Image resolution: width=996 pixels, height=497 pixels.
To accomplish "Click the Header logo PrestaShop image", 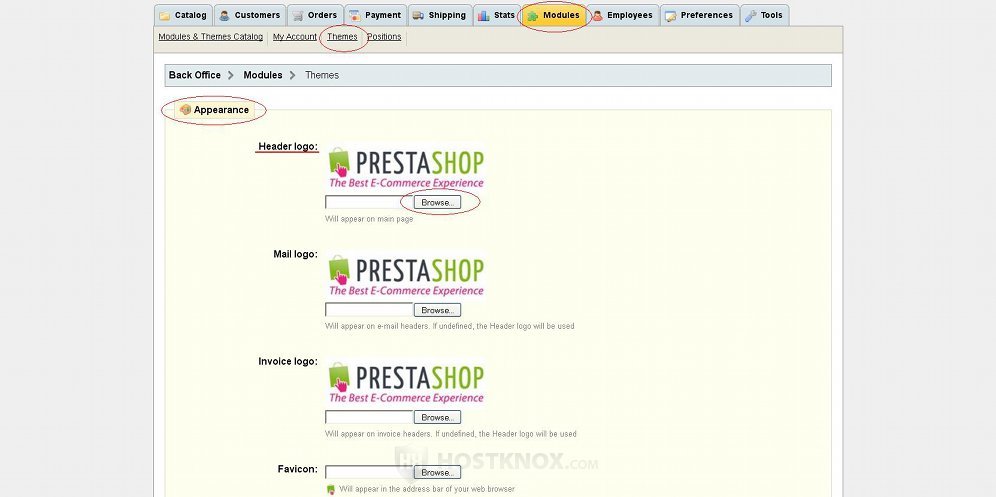I will (x=406, y=168).
